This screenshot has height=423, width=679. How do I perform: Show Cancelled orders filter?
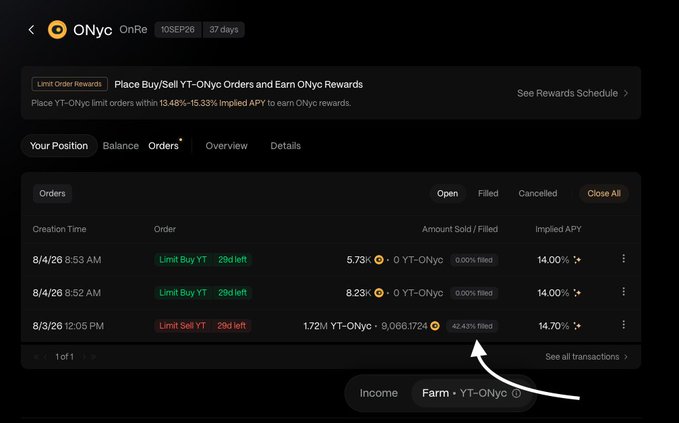(538, 194)
